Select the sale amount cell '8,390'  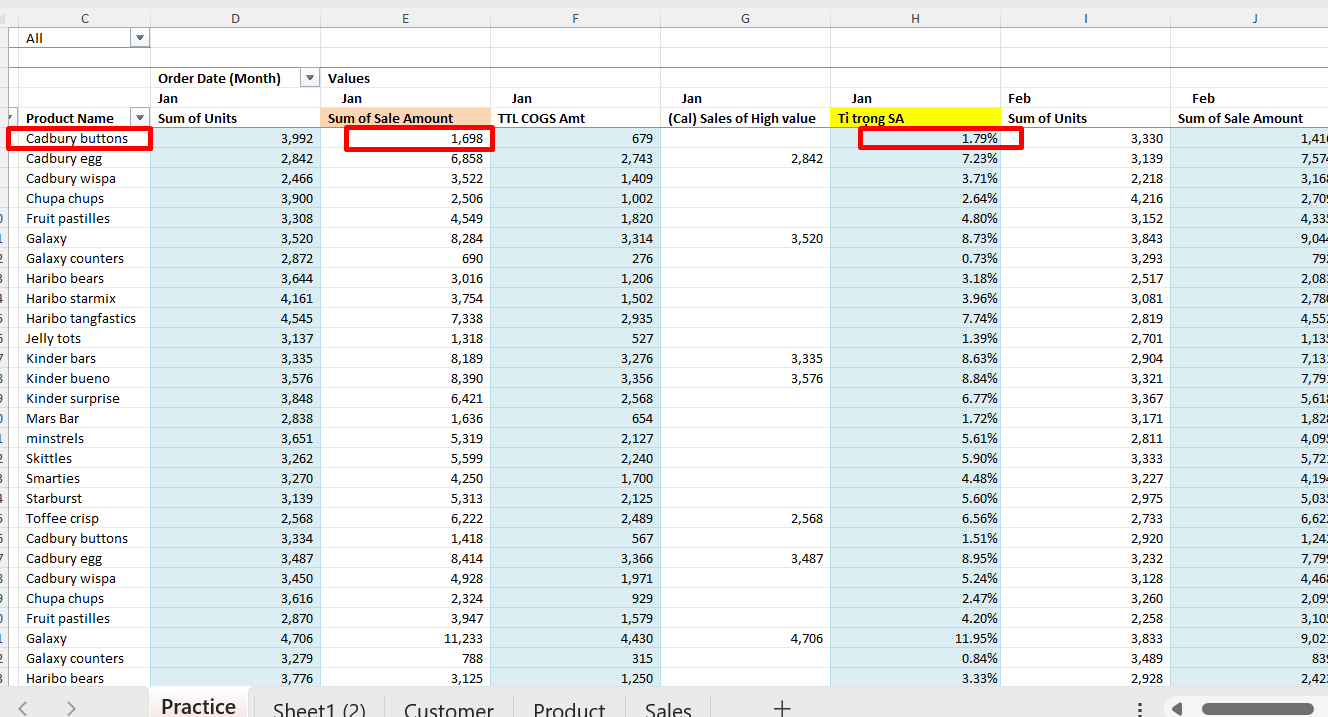tap(405, 378)
